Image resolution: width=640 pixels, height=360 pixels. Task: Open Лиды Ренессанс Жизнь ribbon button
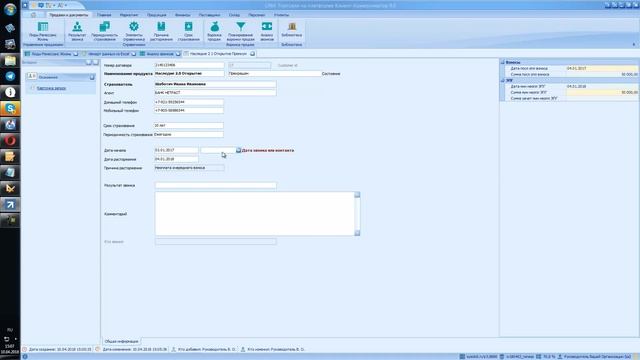click(43, 31)
